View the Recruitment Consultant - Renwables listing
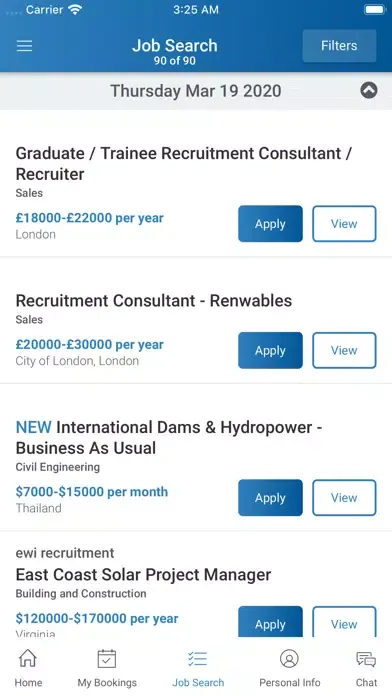Image resolution: width=392 pixels, height=696 pixels. (344, 350)
